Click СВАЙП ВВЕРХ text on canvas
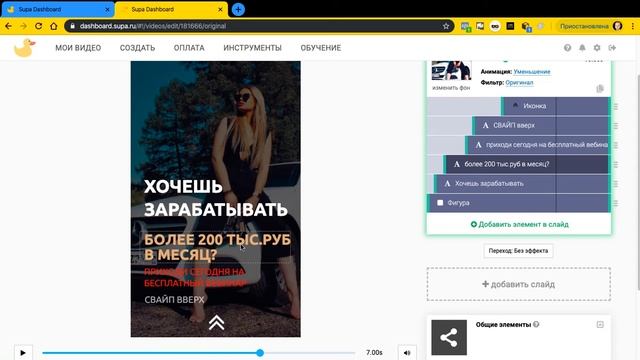Screen dimensions: 640x360 click(174, 300)
